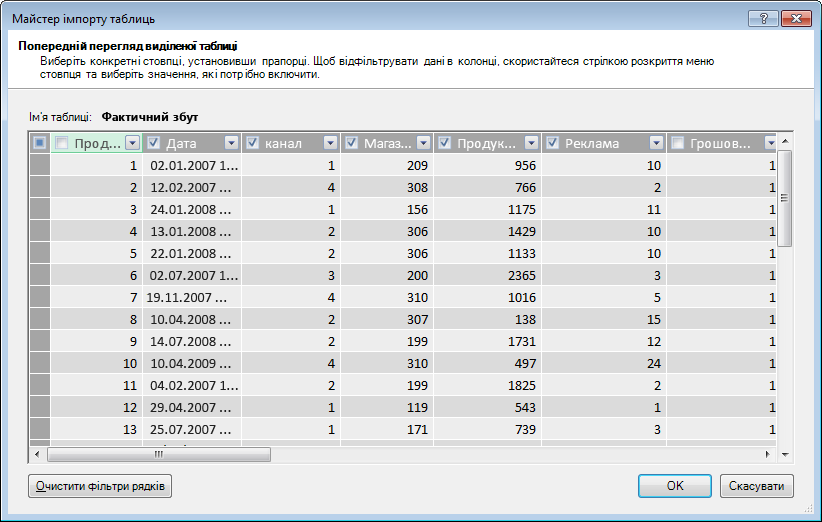This screenshot has width=822, height=522.
Task: Click product cell 2365
Action: 488,275
